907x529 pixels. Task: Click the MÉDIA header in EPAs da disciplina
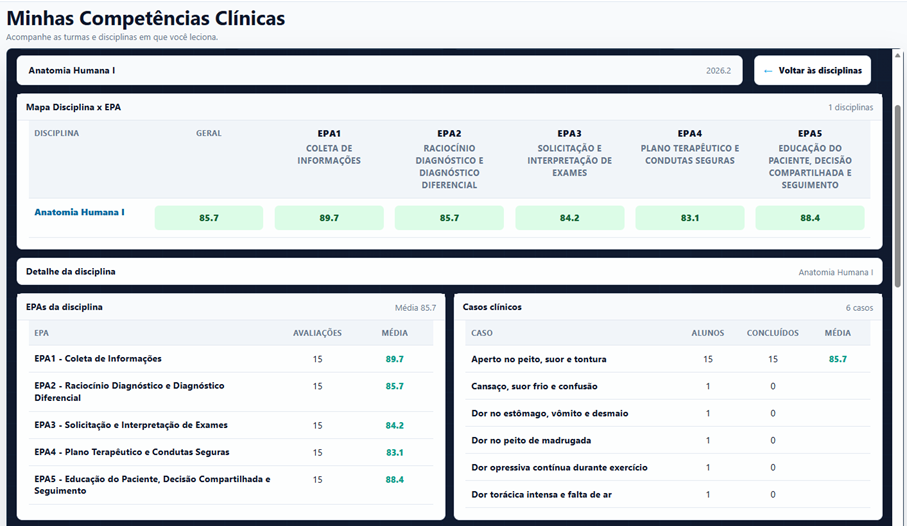pyautogui.click(x=394, y=333)
